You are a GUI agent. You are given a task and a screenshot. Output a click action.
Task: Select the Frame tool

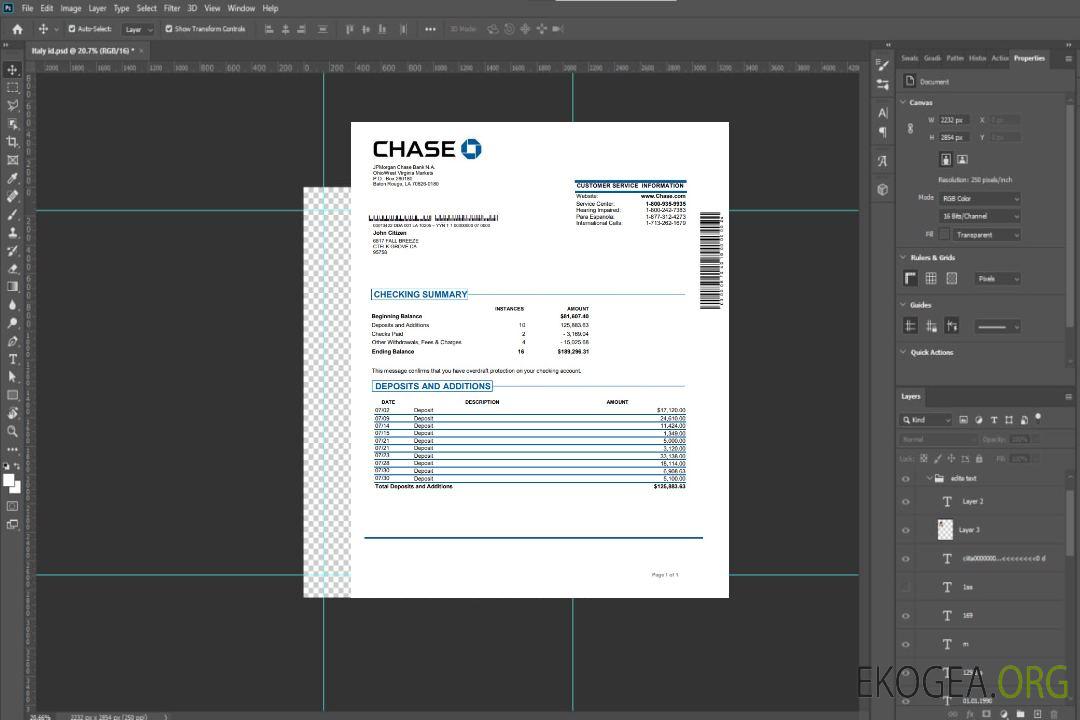coord(12,160)
